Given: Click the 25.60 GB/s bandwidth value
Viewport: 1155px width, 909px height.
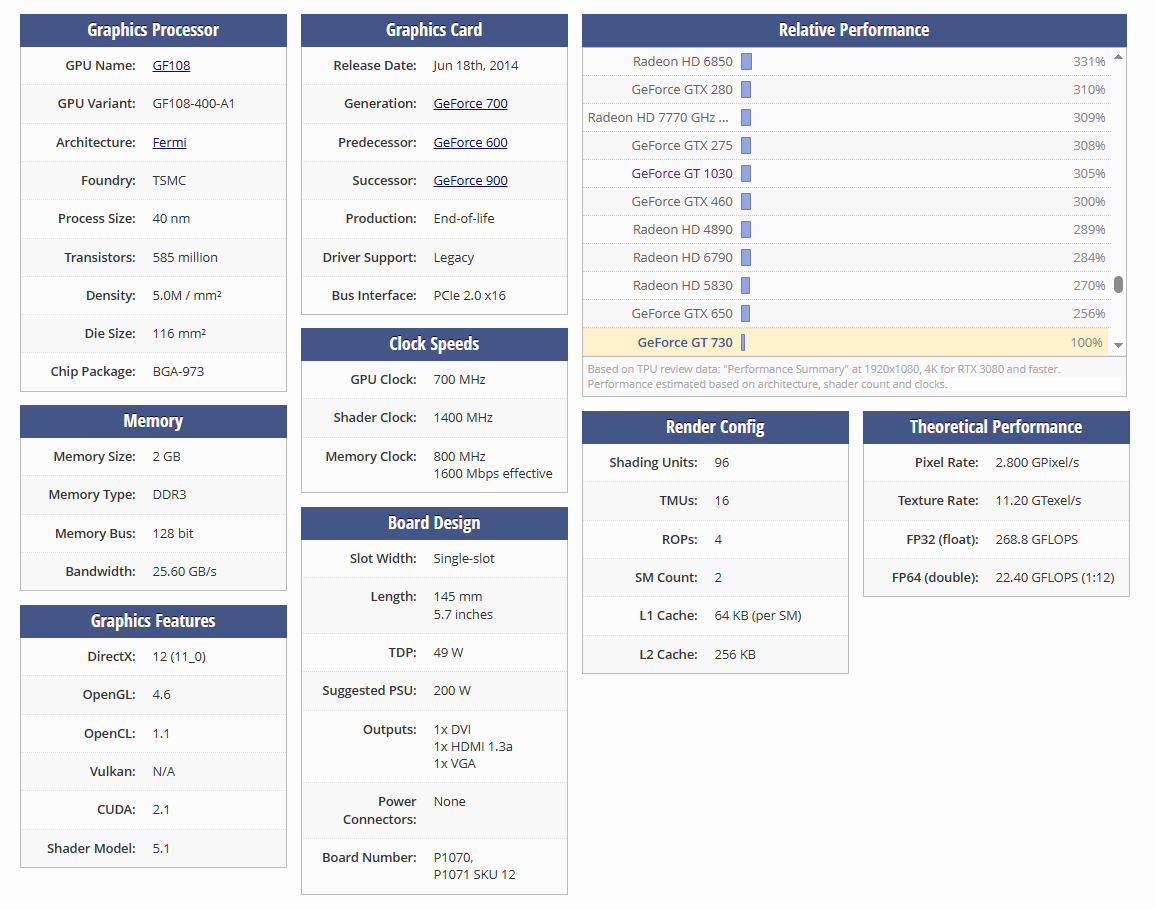Looking at the screenshot, I should coord(184,572).
